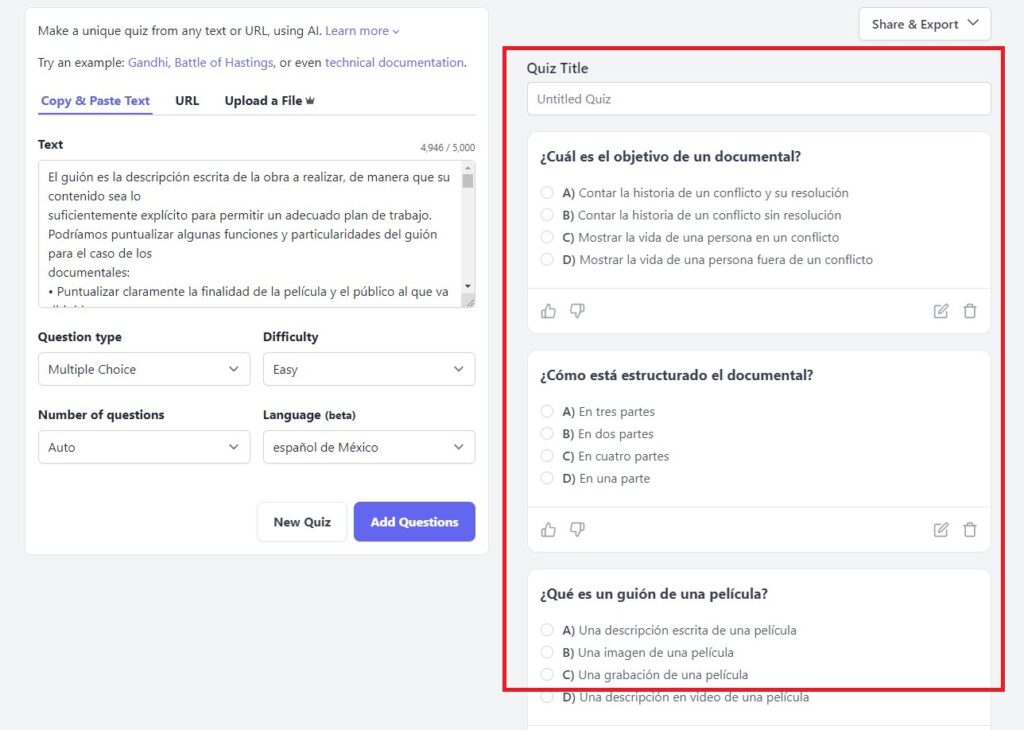Edit the '¿Cuál es el objetivo' question
Image resolution: width=1024 pixels, height=730 pixels.
pos(940,311)
